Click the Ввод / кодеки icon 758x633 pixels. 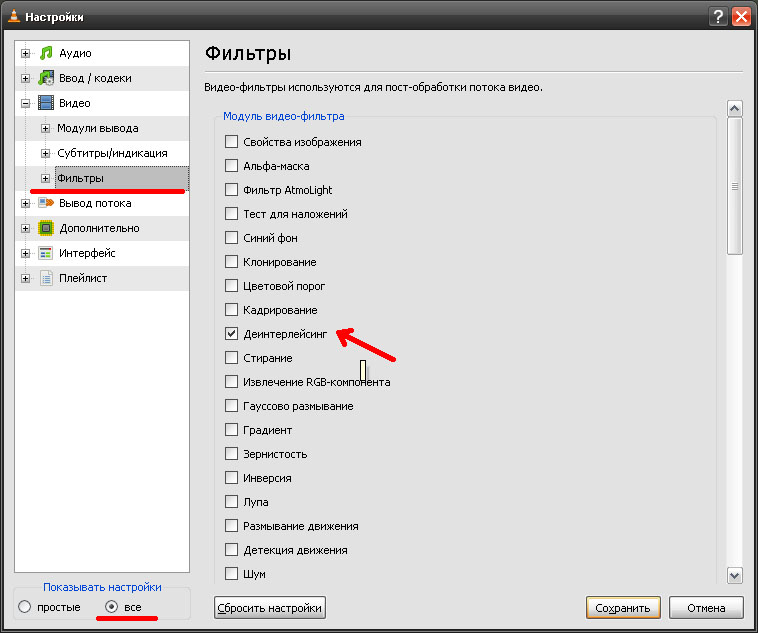pyautogui.click(x=45, y=78)
